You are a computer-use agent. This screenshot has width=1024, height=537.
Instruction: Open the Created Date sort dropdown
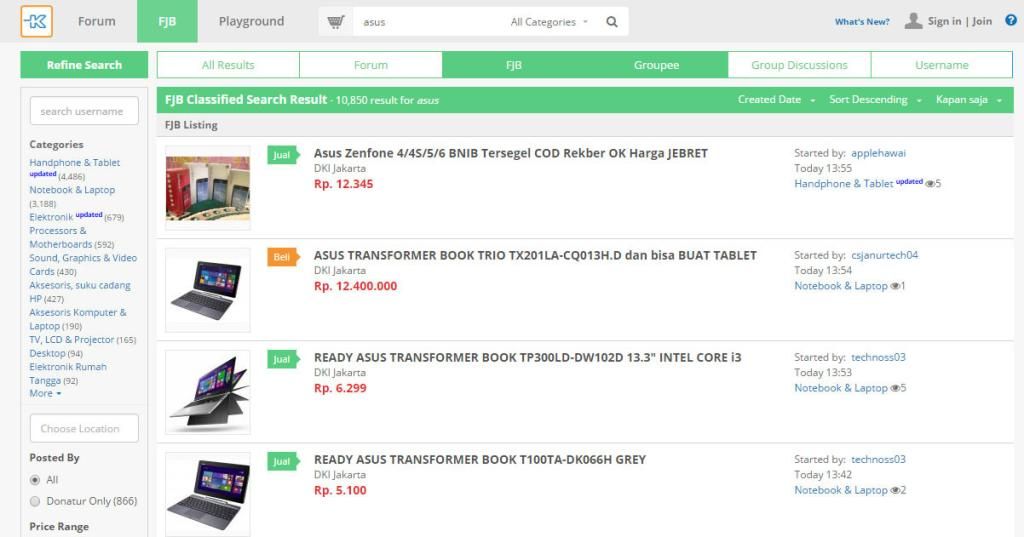point(776,100)
